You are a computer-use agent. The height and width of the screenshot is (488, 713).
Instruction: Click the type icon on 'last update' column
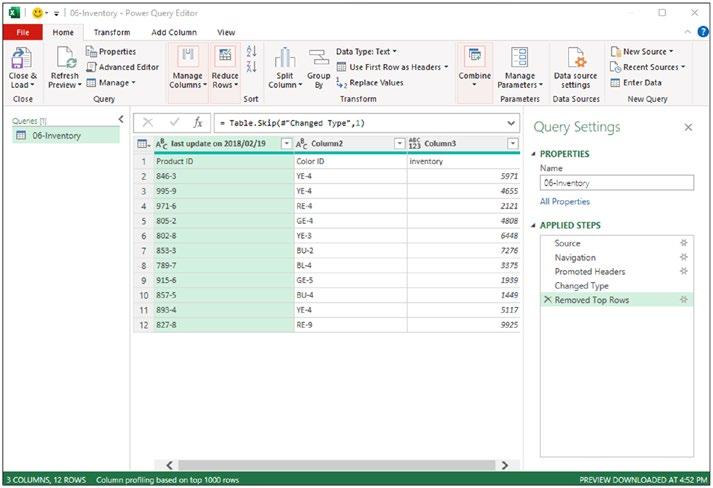[162, 144]
